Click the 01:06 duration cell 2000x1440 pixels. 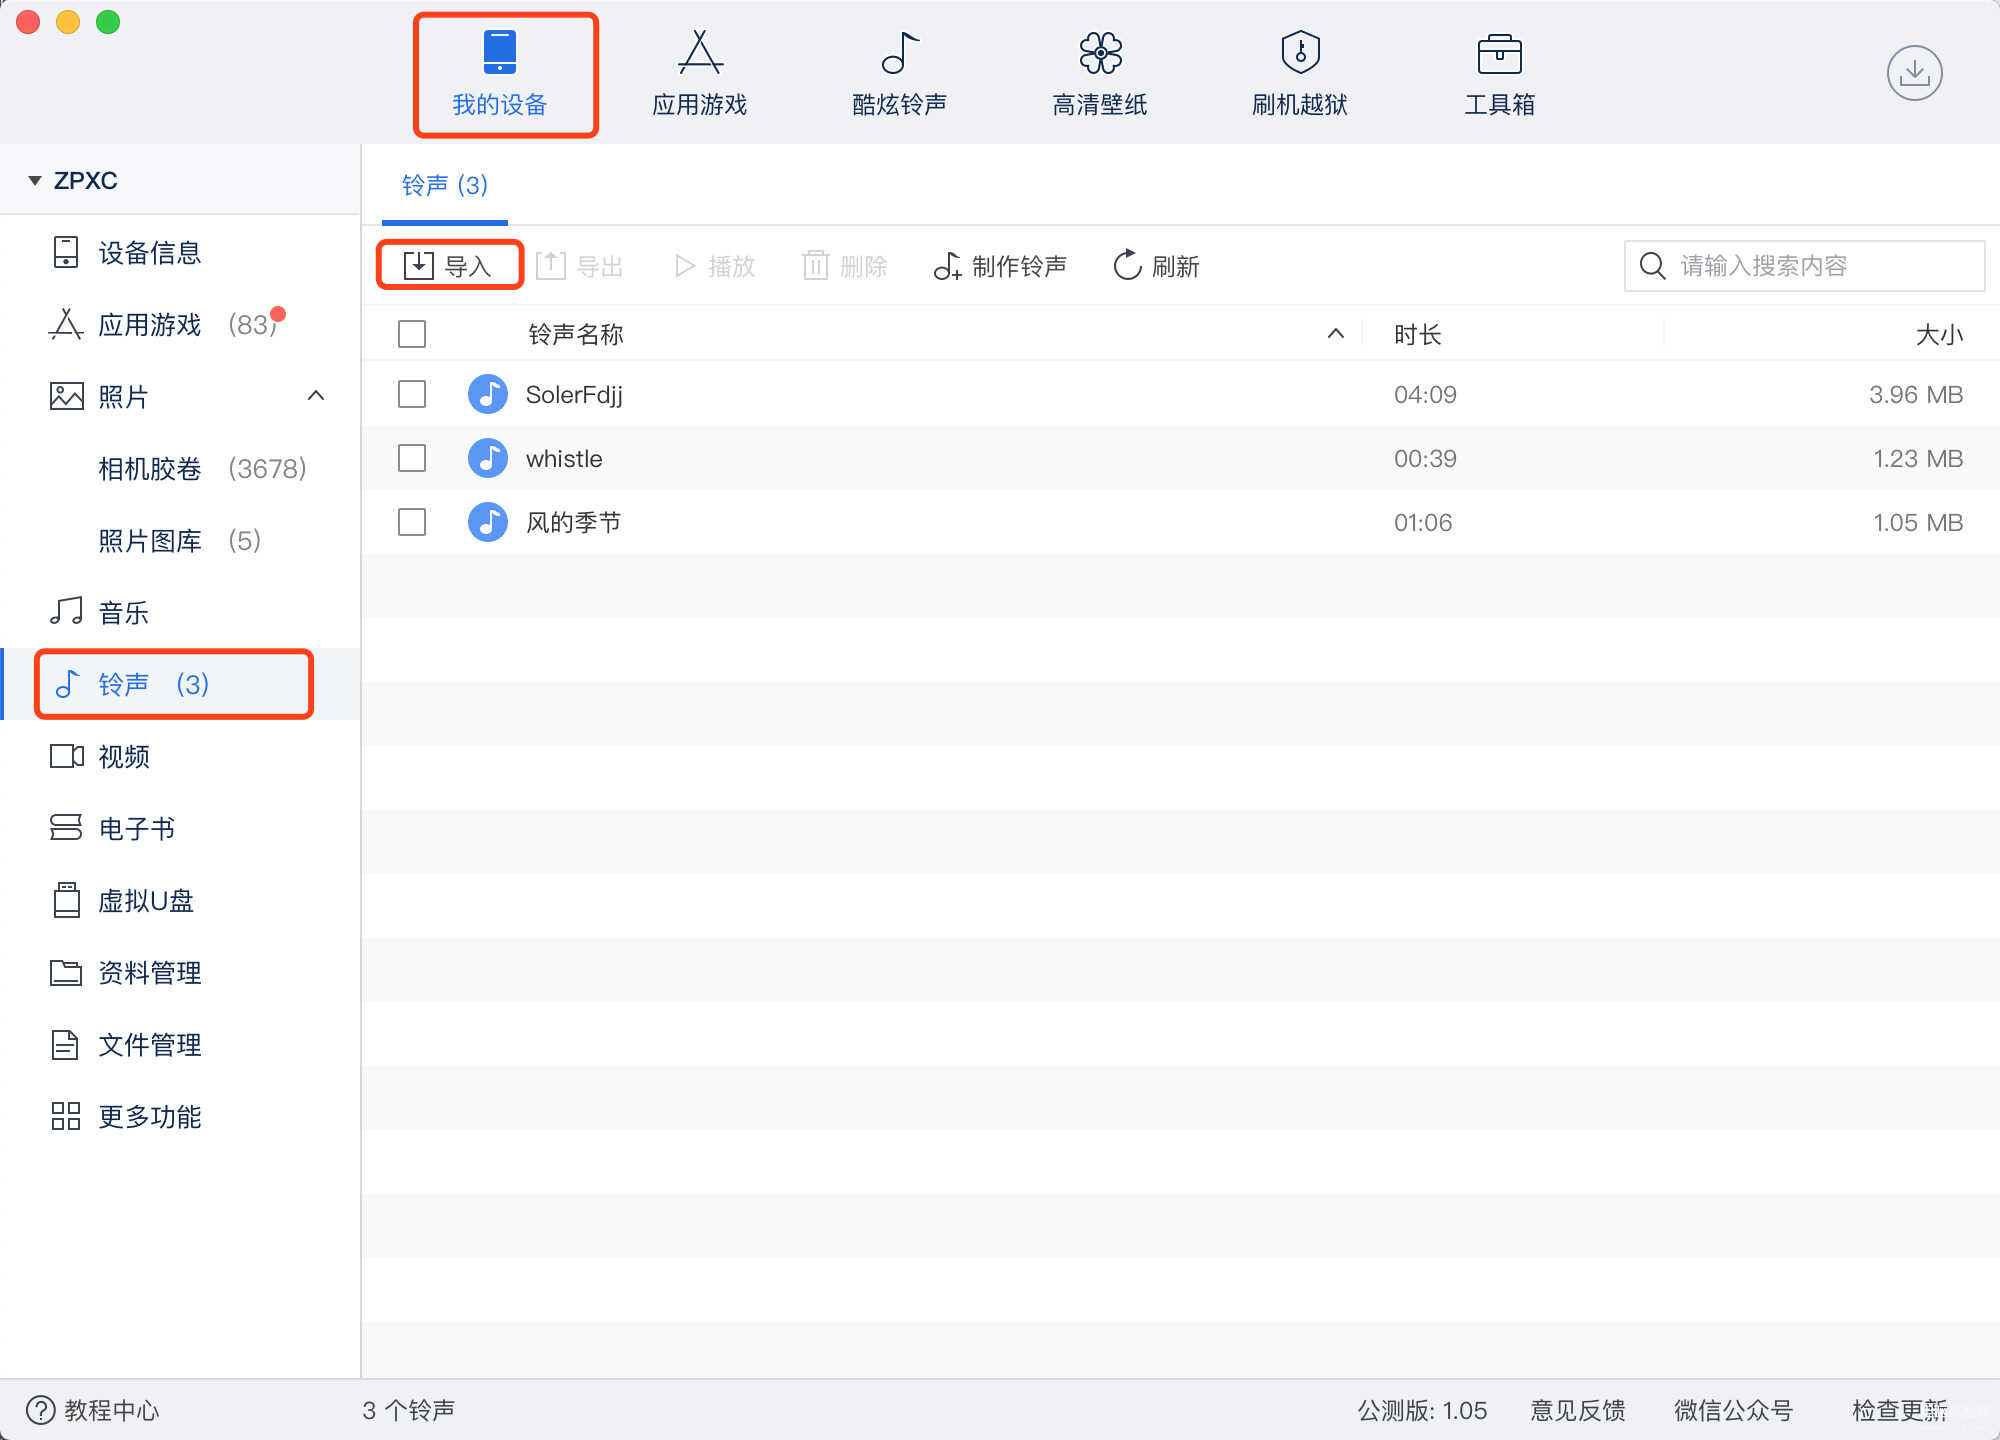(x=1423, y=522)
